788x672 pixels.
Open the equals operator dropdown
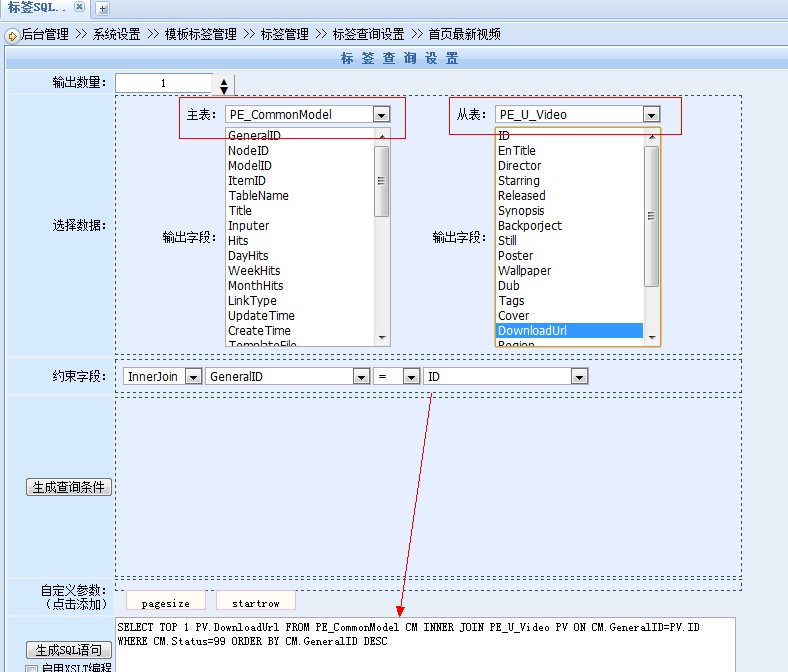411,377
